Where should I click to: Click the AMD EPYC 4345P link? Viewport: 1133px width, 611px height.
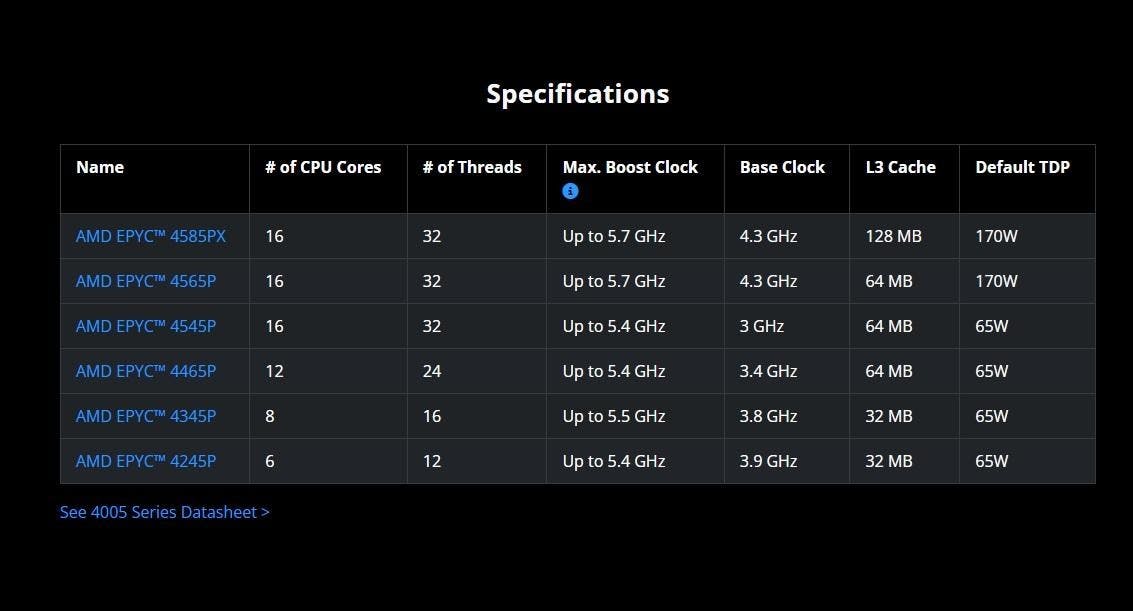pos(146,416)
